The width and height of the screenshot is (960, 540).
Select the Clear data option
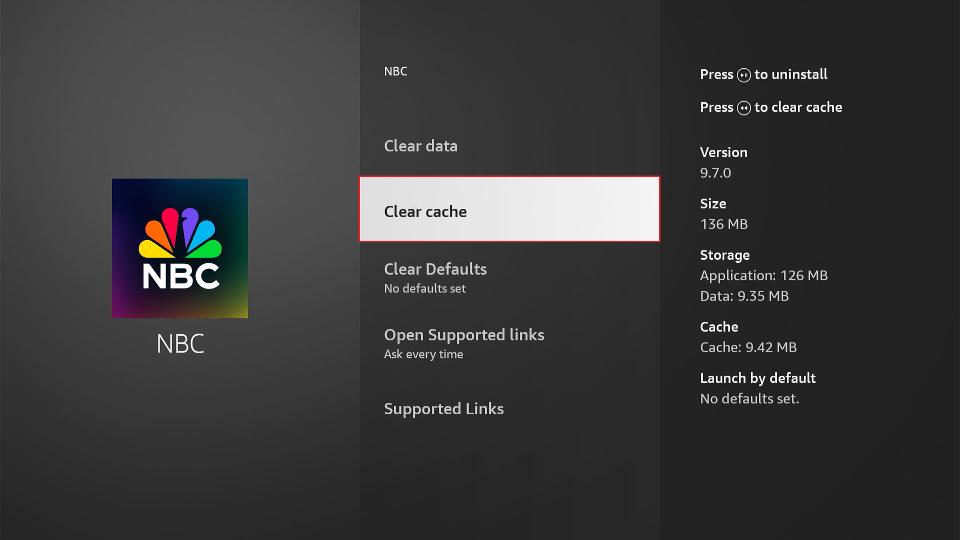tap(509, 146)
